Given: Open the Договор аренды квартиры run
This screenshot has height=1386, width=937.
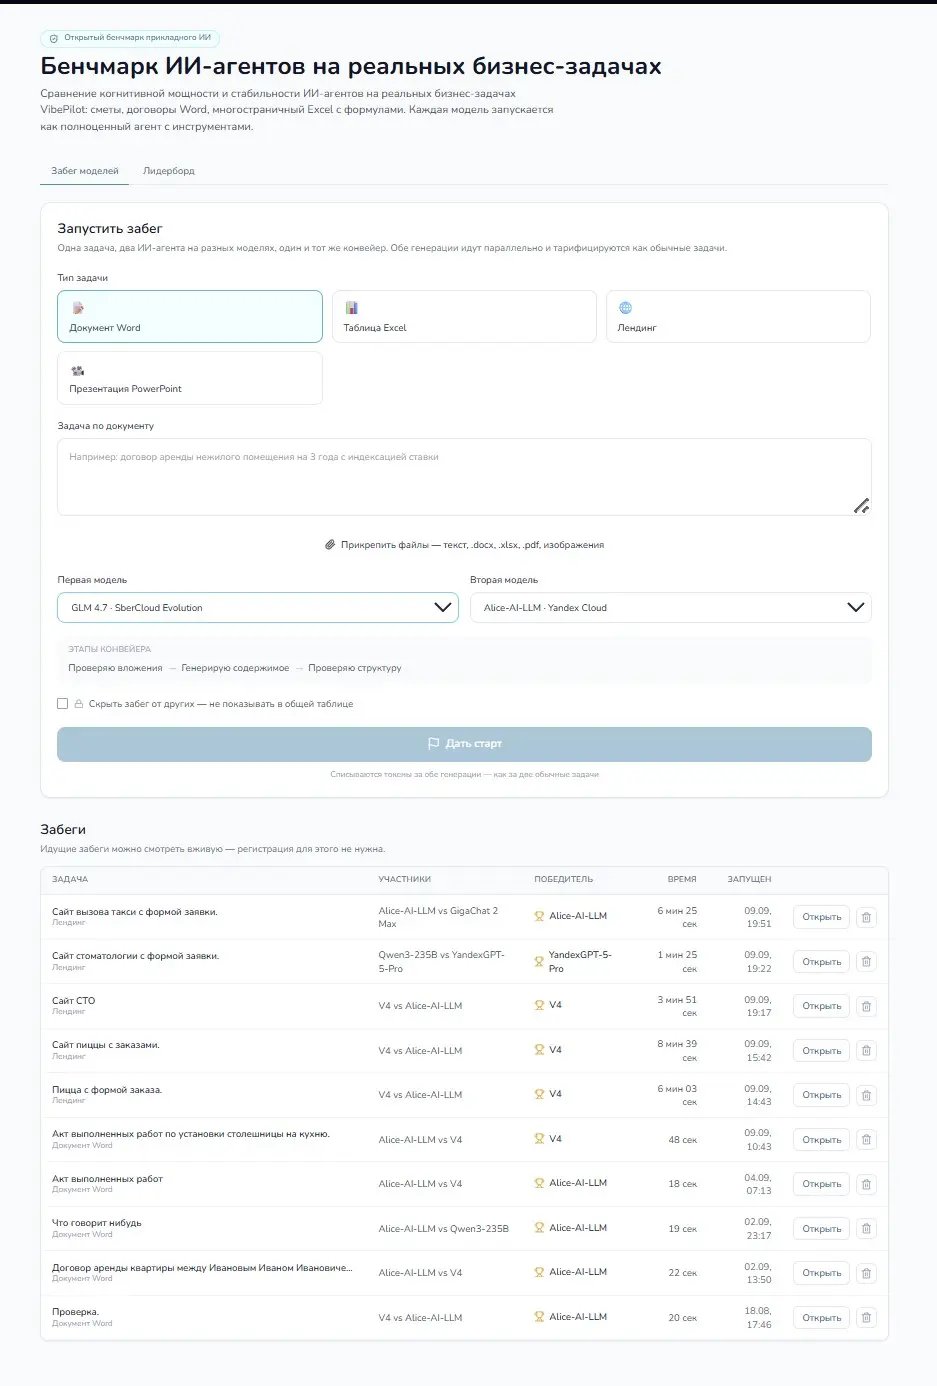Looking at the screenshot, I should coord(821,1273).
